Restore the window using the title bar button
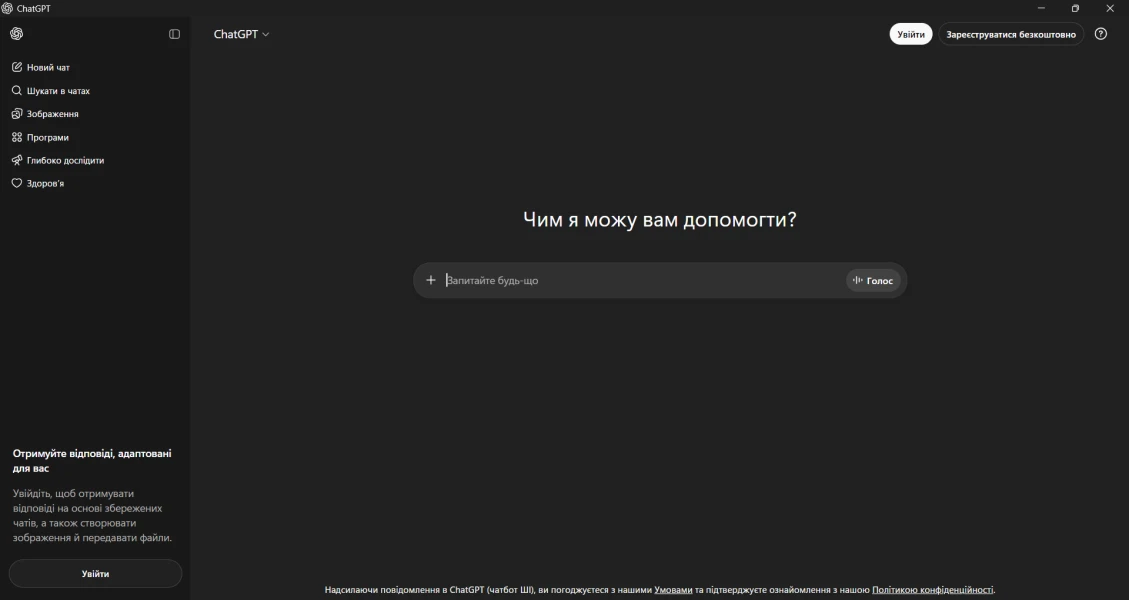 [x=1075, y=8]
